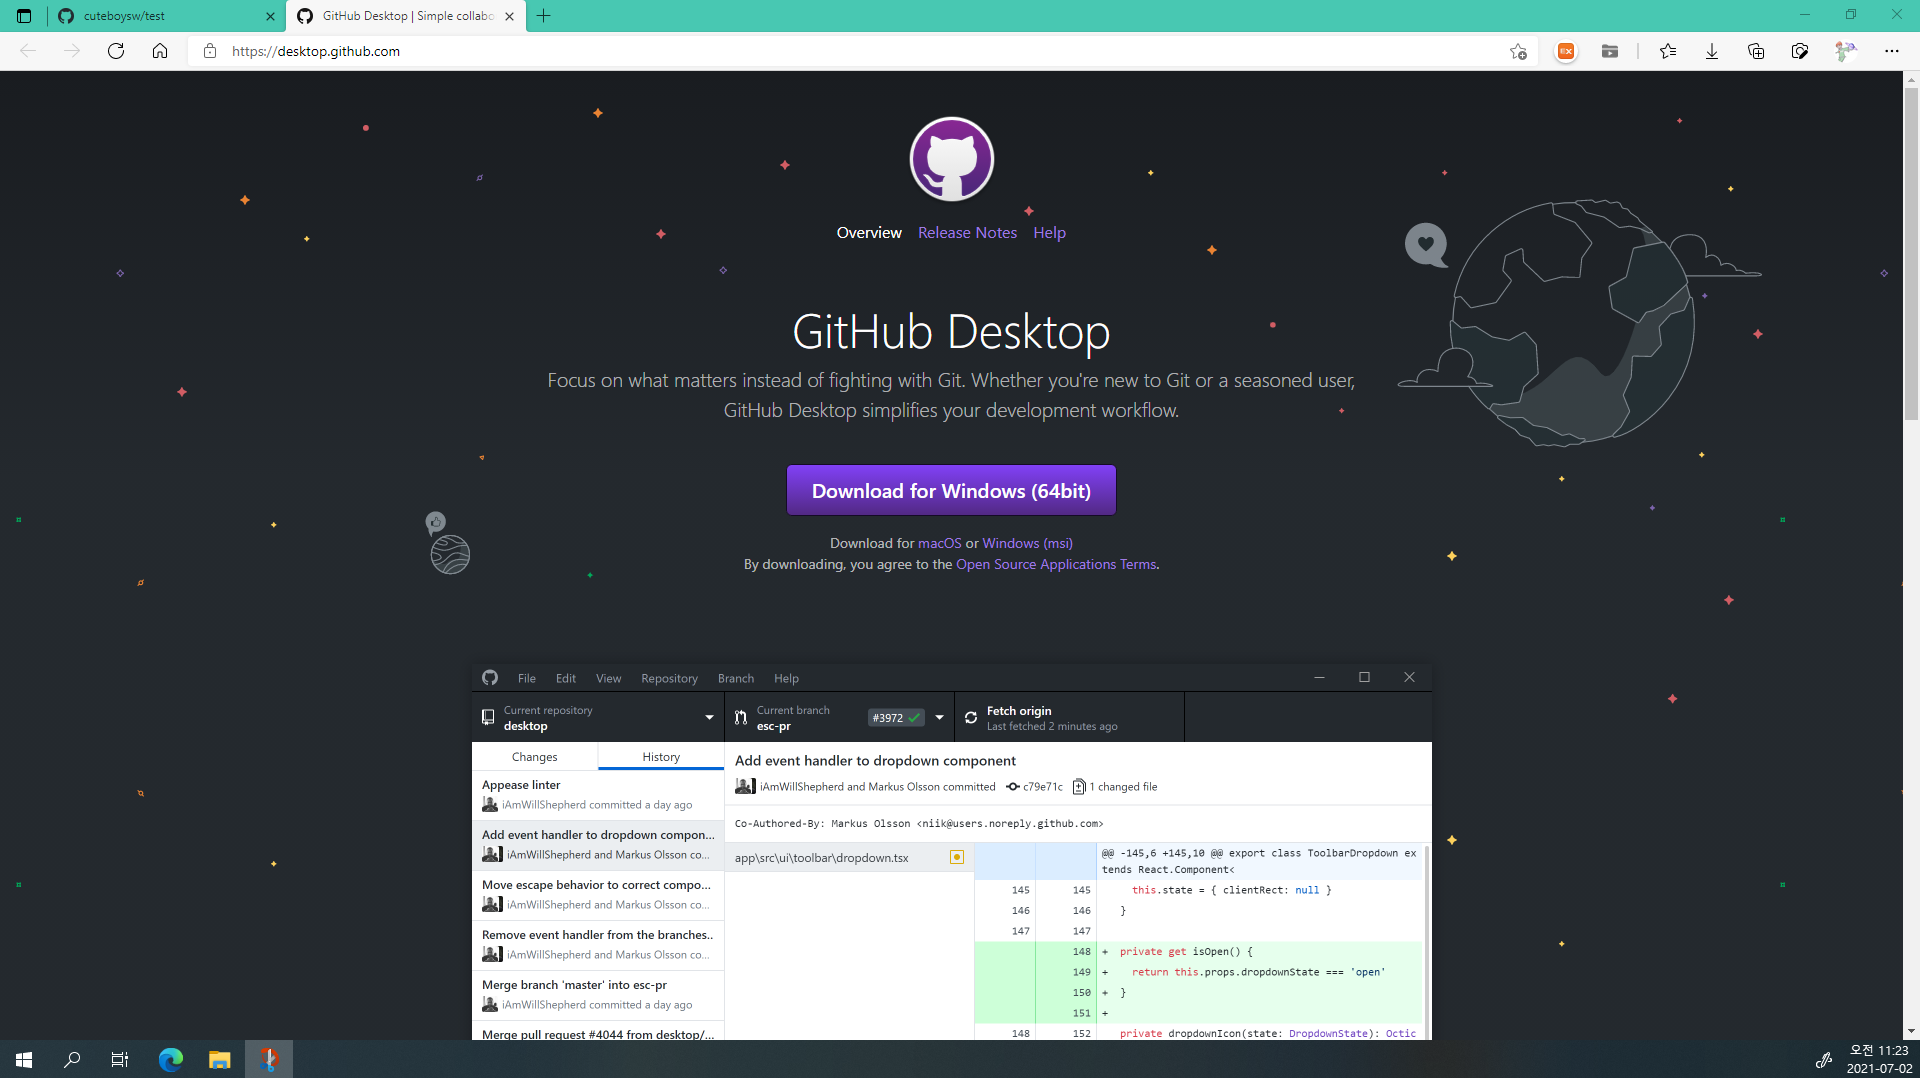Open the highlighted red taskbar app

(269, 1059)
